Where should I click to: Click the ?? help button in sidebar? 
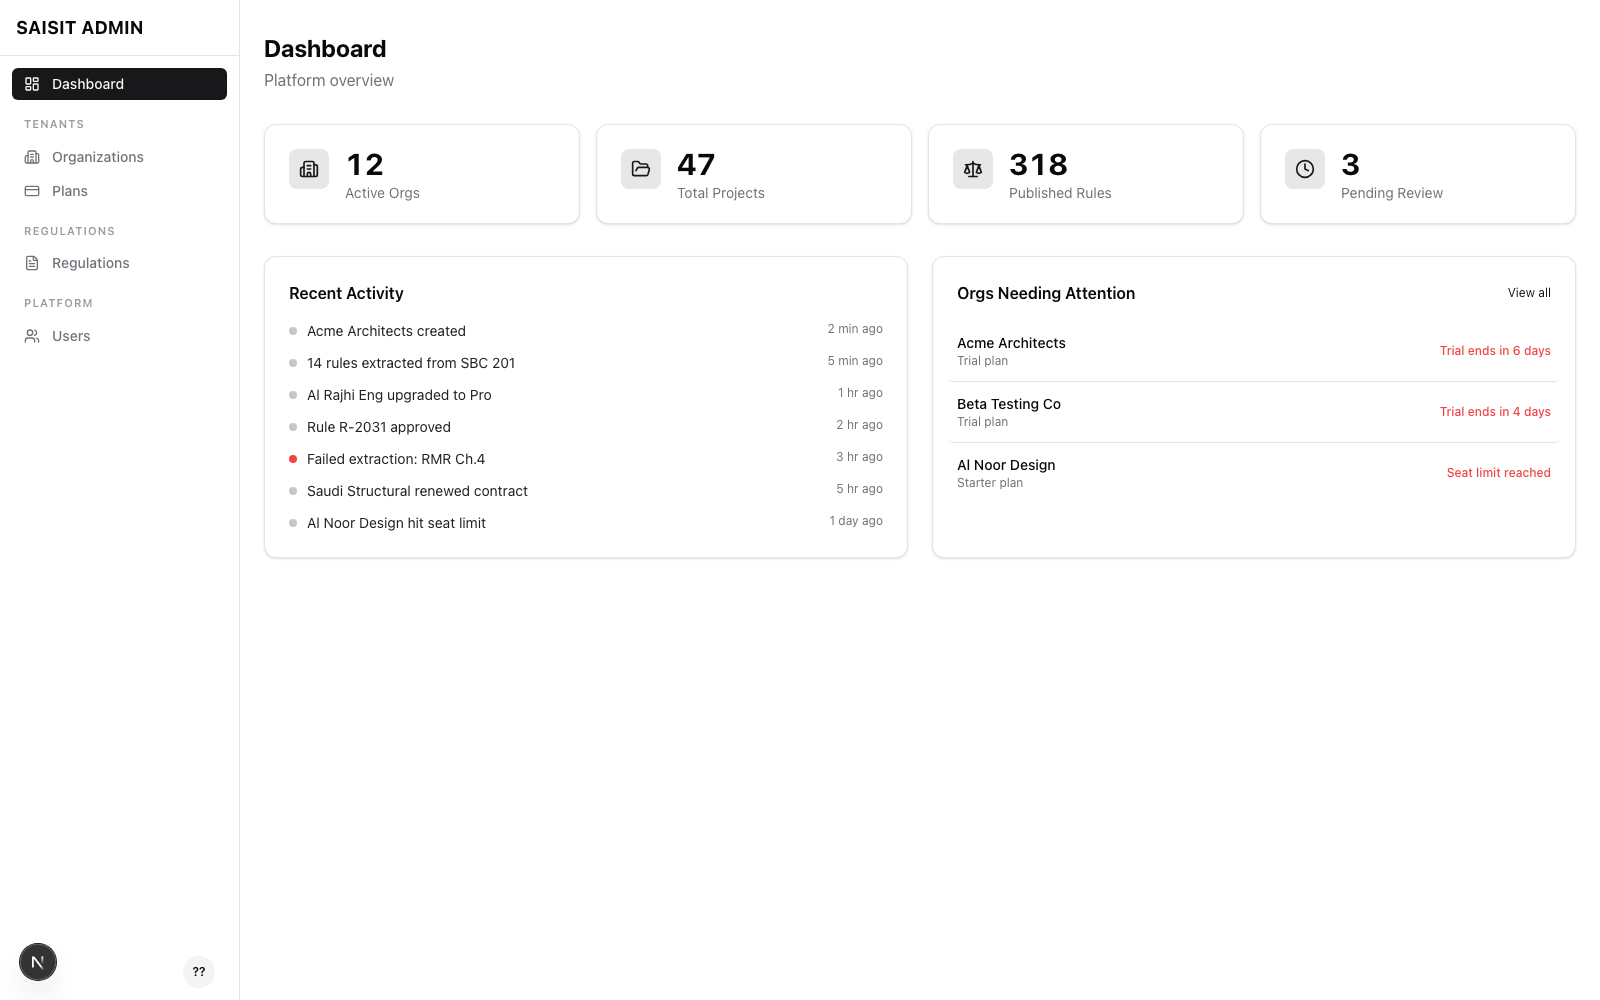point(199,971)
